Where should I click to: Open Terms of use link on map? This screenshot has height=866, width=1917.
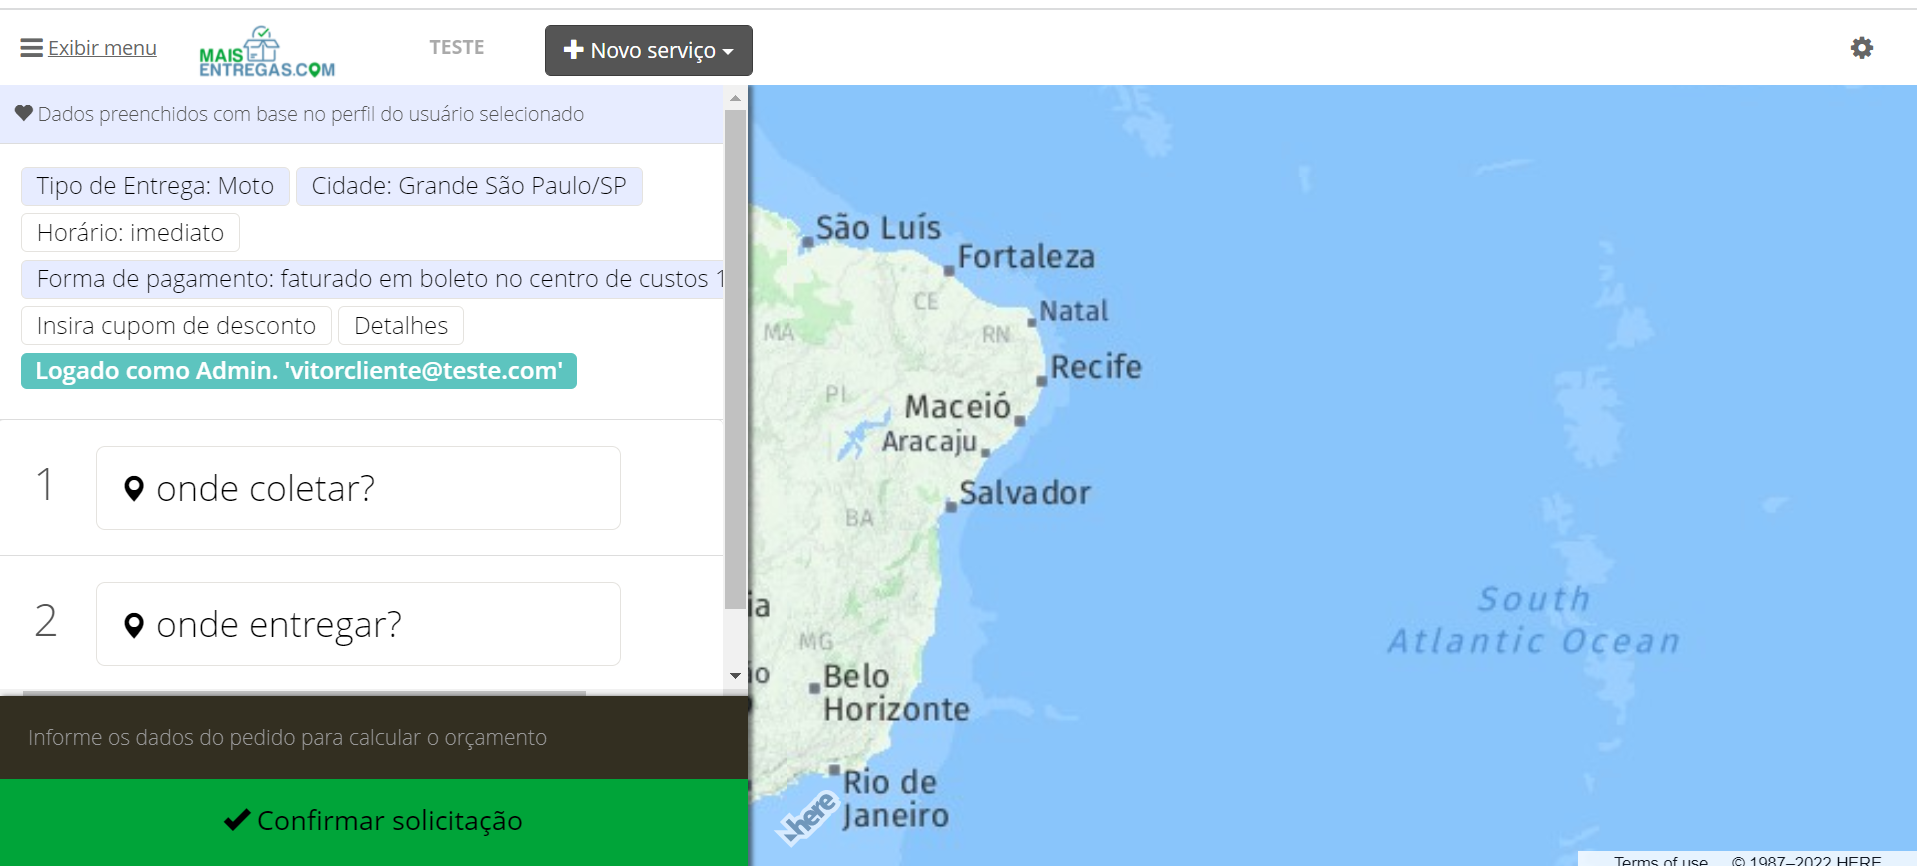point(1660,860)
